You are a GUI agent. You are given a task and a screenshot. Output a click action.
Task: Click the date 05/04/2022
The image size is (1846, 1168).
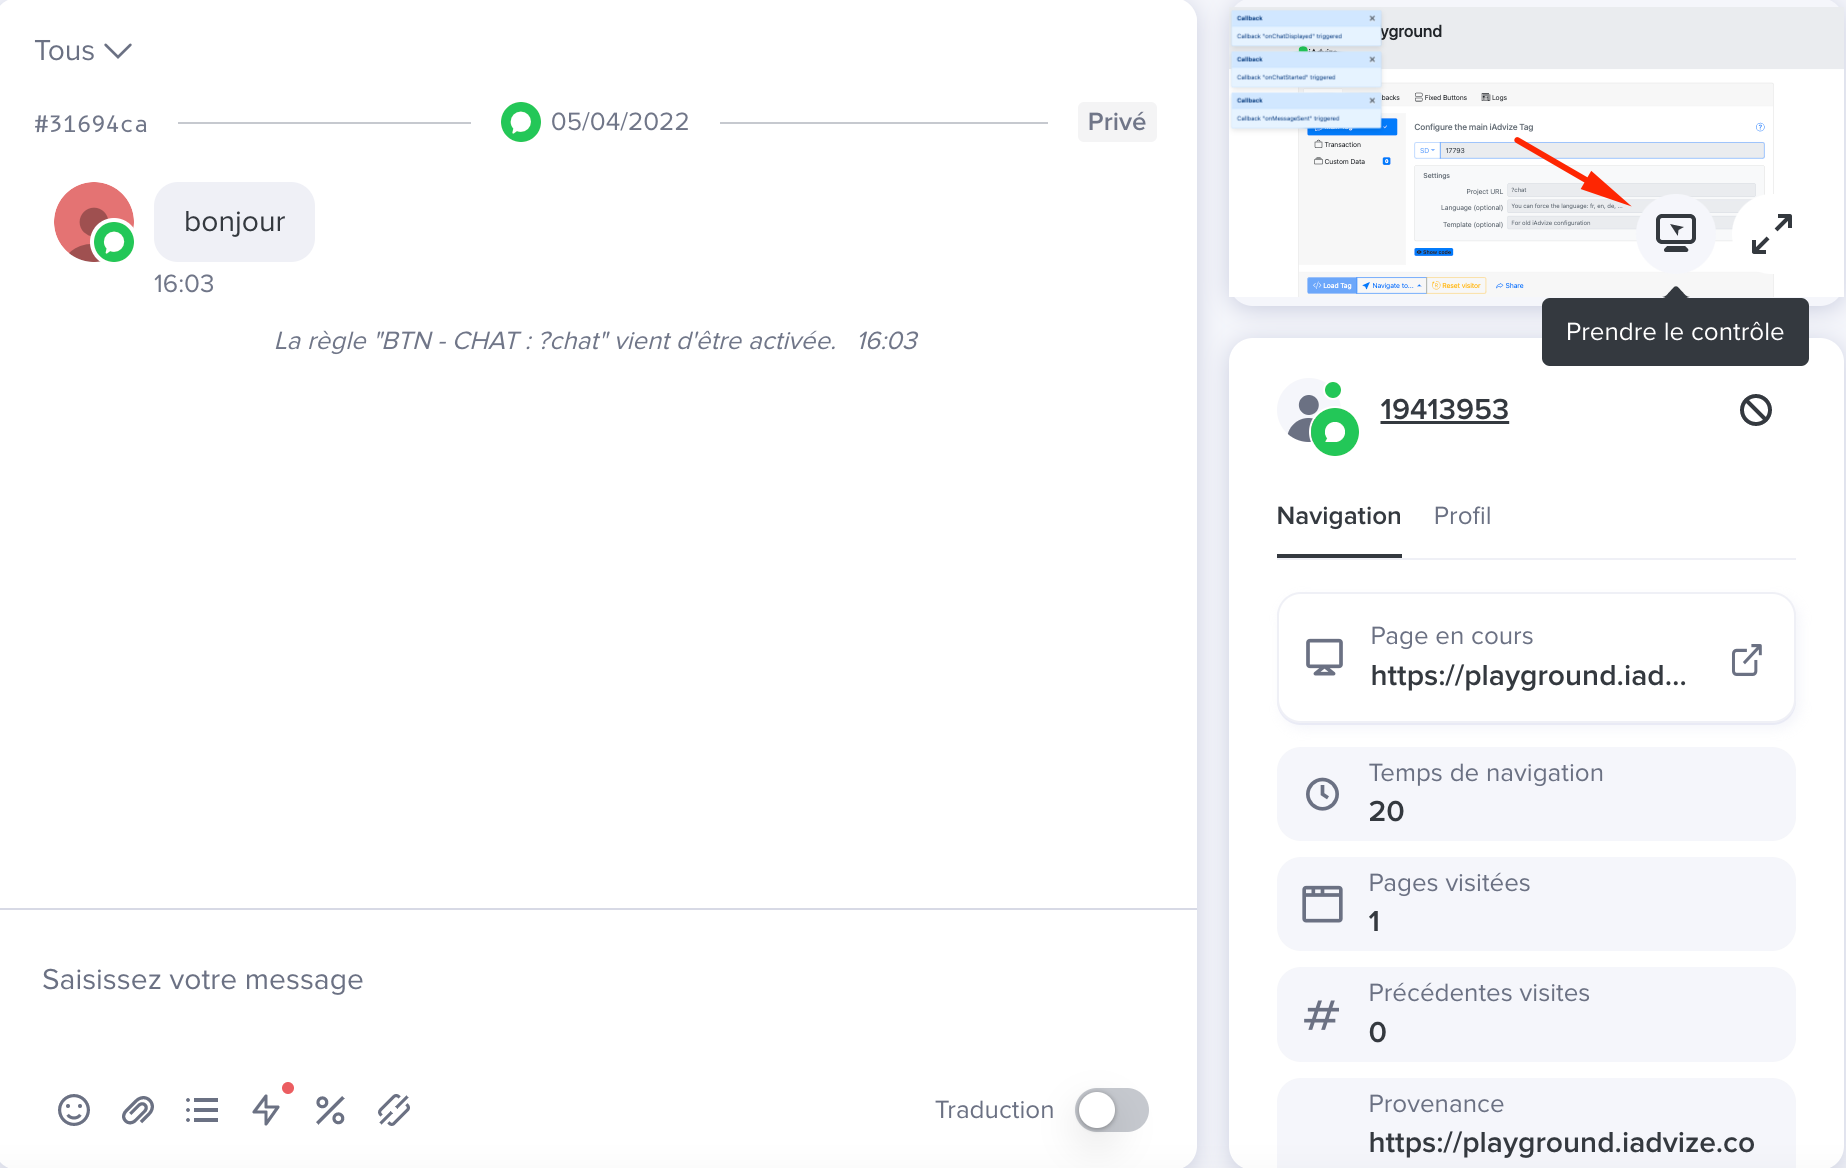[x=620, y=122]
